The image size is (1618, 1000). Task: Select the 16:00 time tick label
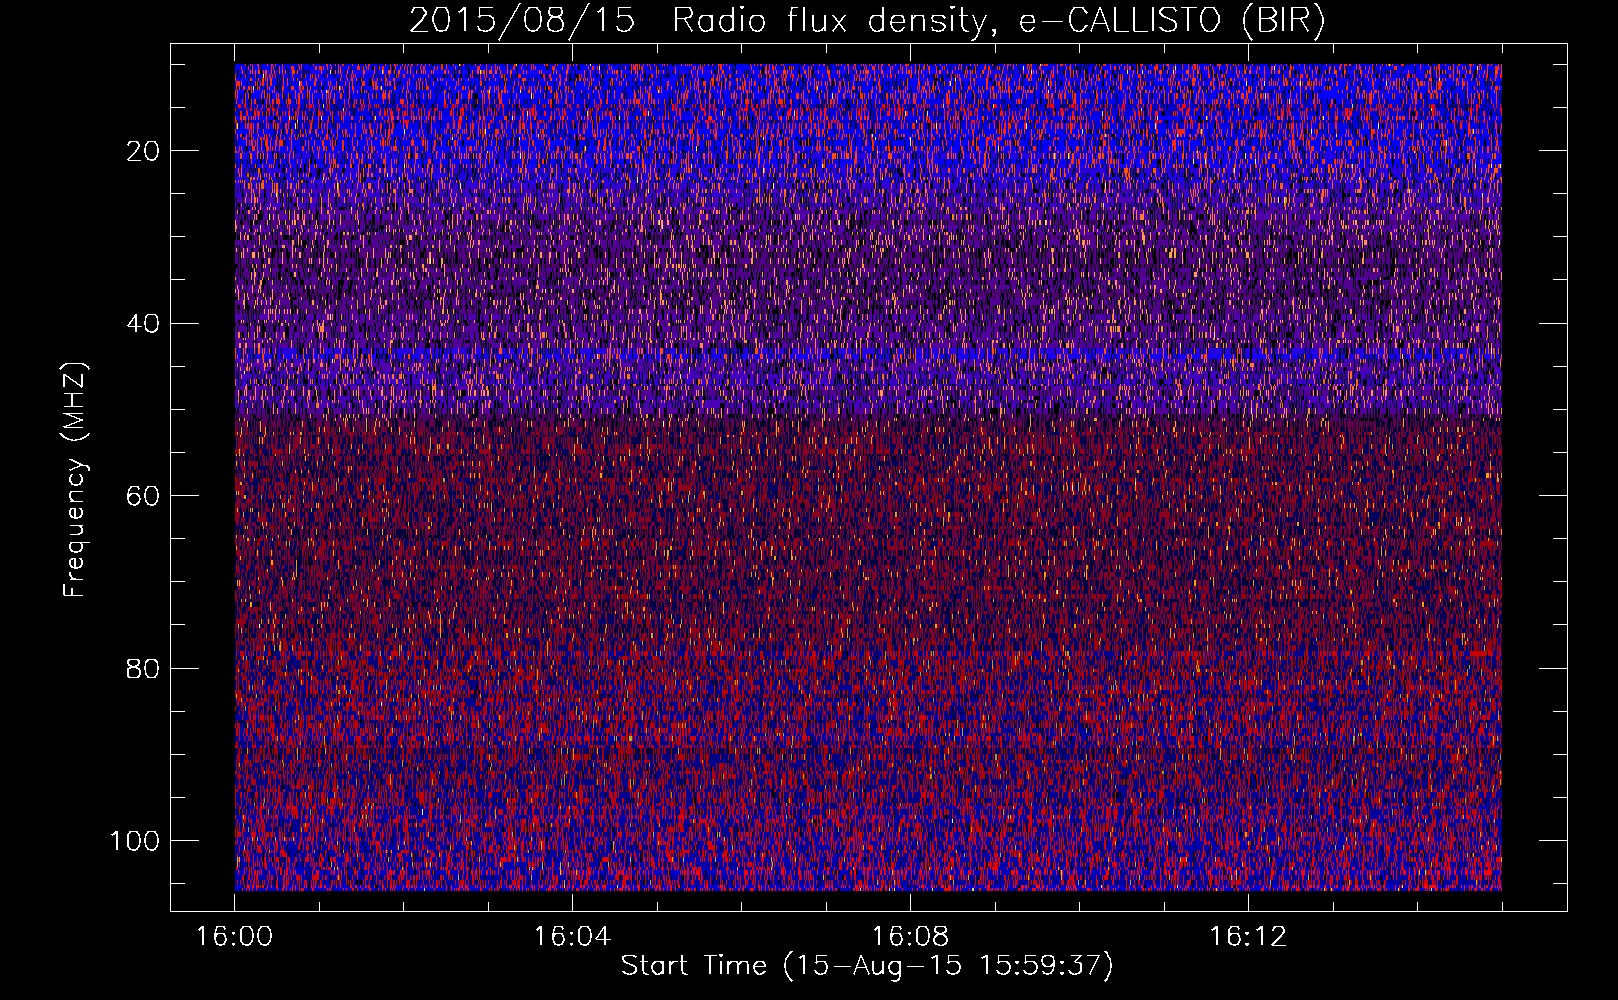pyautogui.click(x=235, y=937)
